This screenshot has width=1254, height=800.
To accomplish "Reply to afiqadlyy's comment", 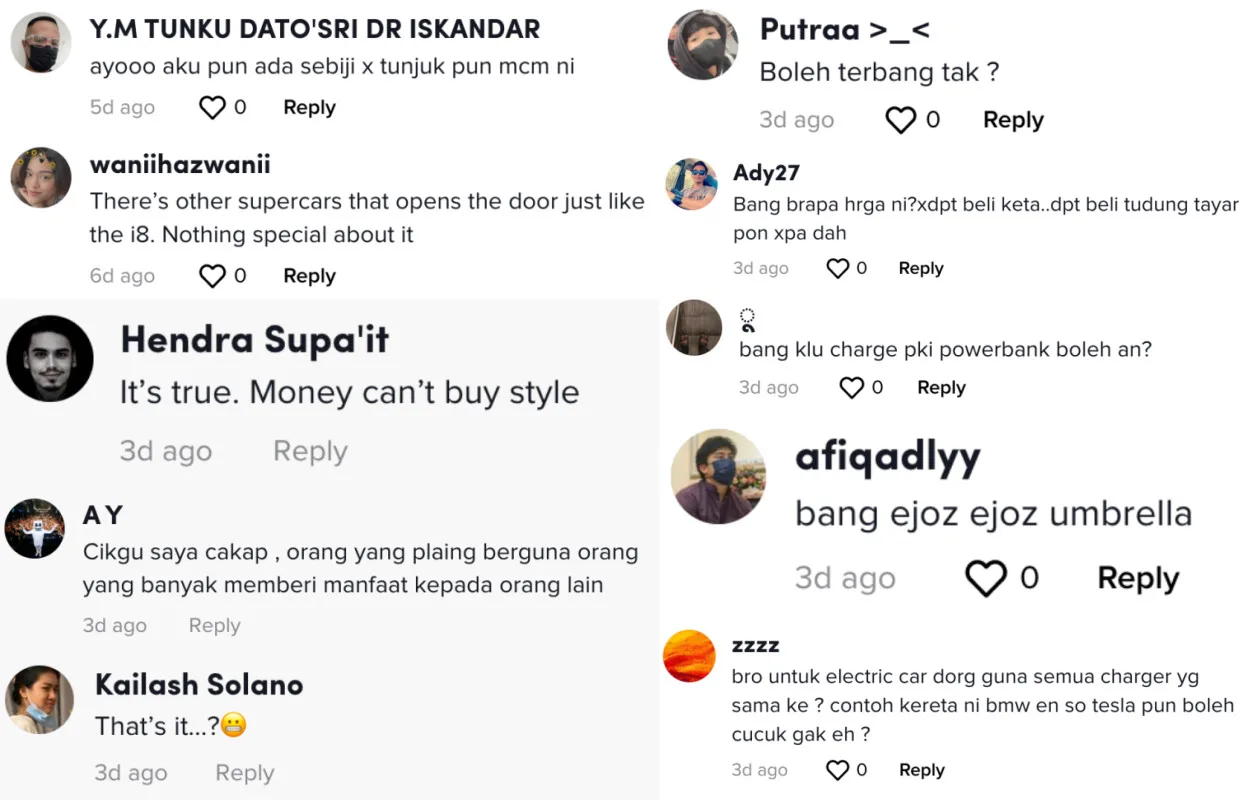I will pos(1138,578).
